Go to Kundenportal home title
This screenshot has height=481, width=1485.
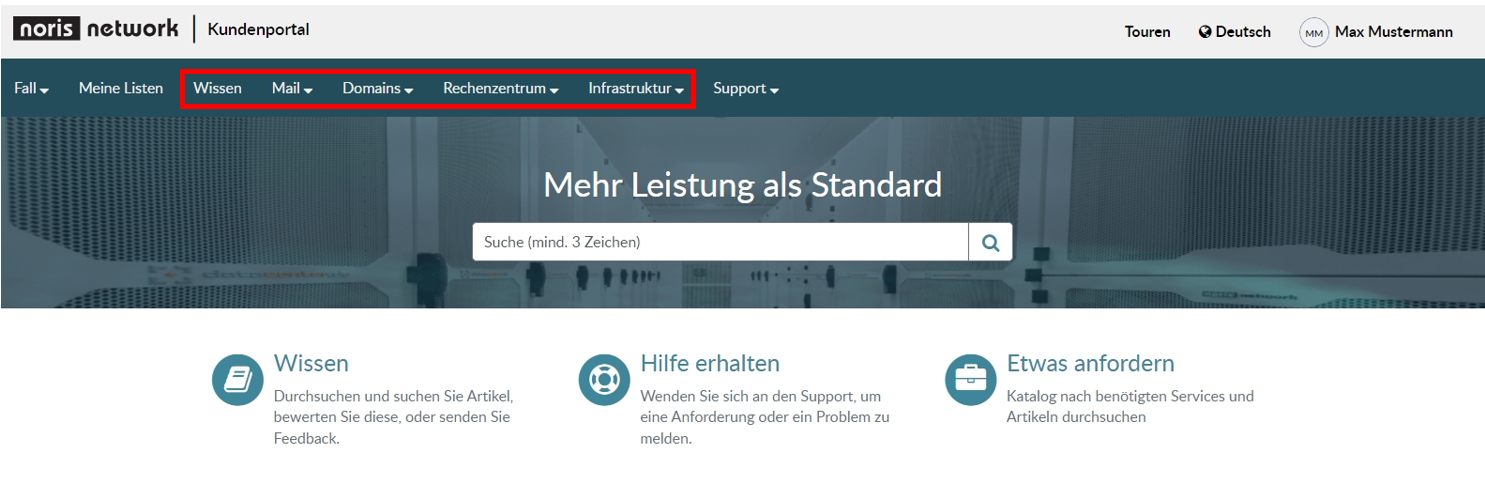pos(258,29)
